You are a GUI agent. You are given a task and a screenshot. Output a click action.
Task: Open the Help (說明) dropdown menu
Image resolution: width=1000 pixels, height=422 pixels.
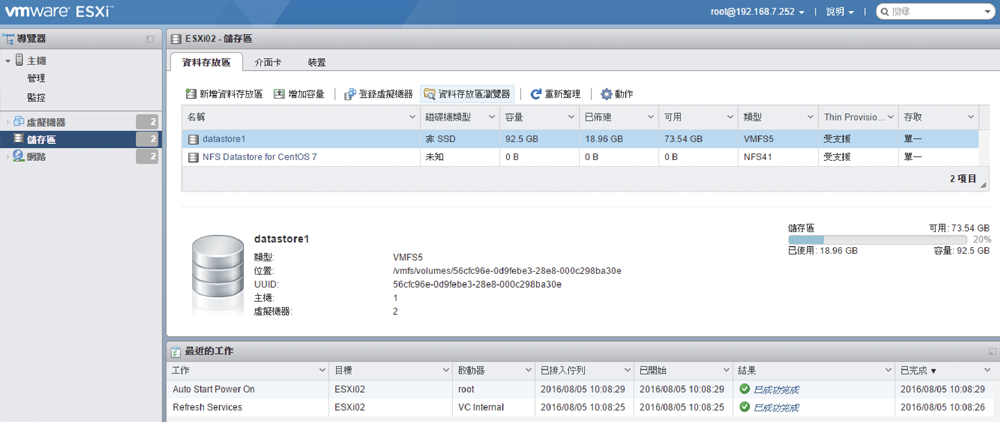(x=839, y=12)
